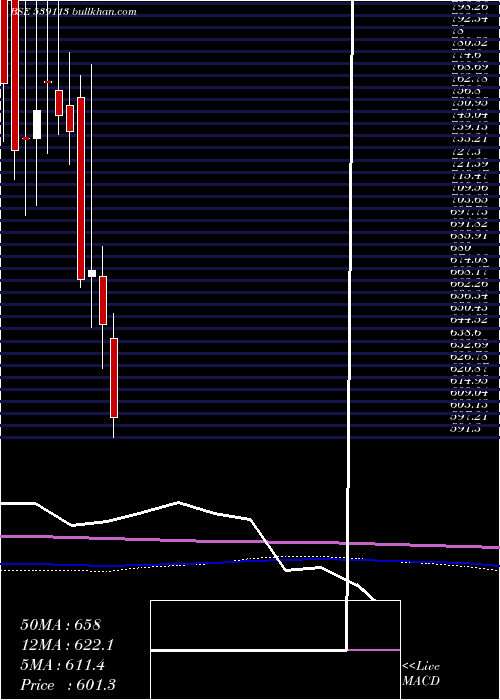Open the bullkhan.com text beside the ticker

104,12
